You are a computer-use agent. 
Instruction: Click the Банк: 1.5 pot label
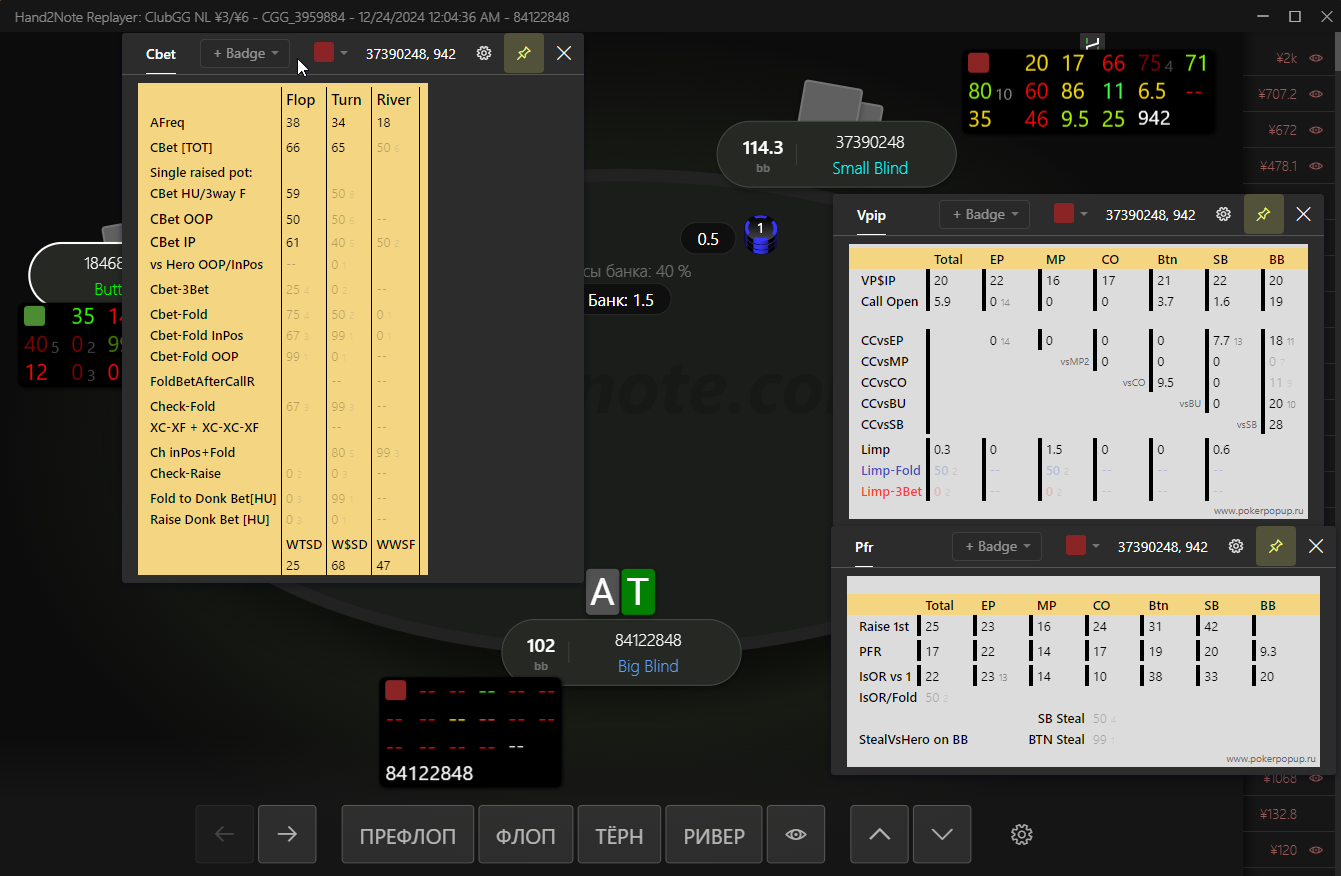621,300
